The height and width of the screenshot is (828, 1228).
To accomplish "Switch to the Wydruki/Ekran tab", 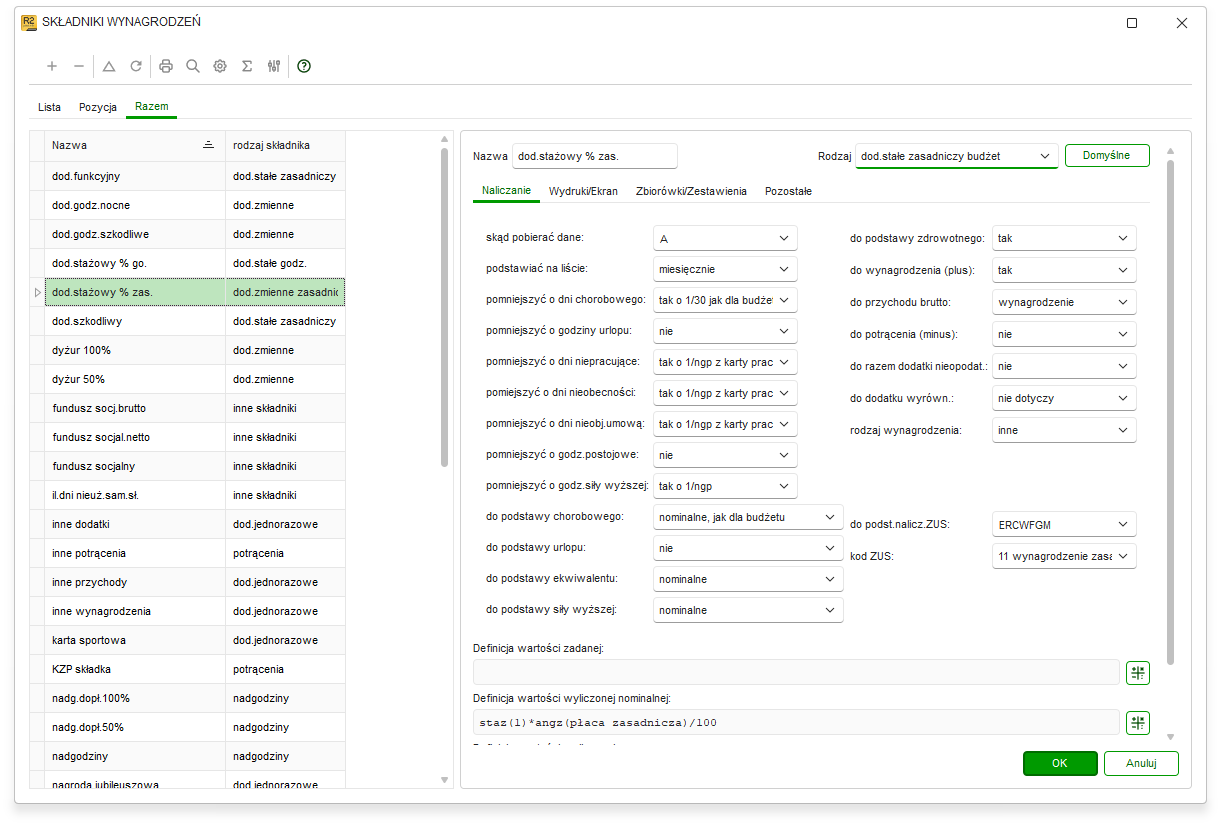I will pyautogui.click(x=583, y=191).
